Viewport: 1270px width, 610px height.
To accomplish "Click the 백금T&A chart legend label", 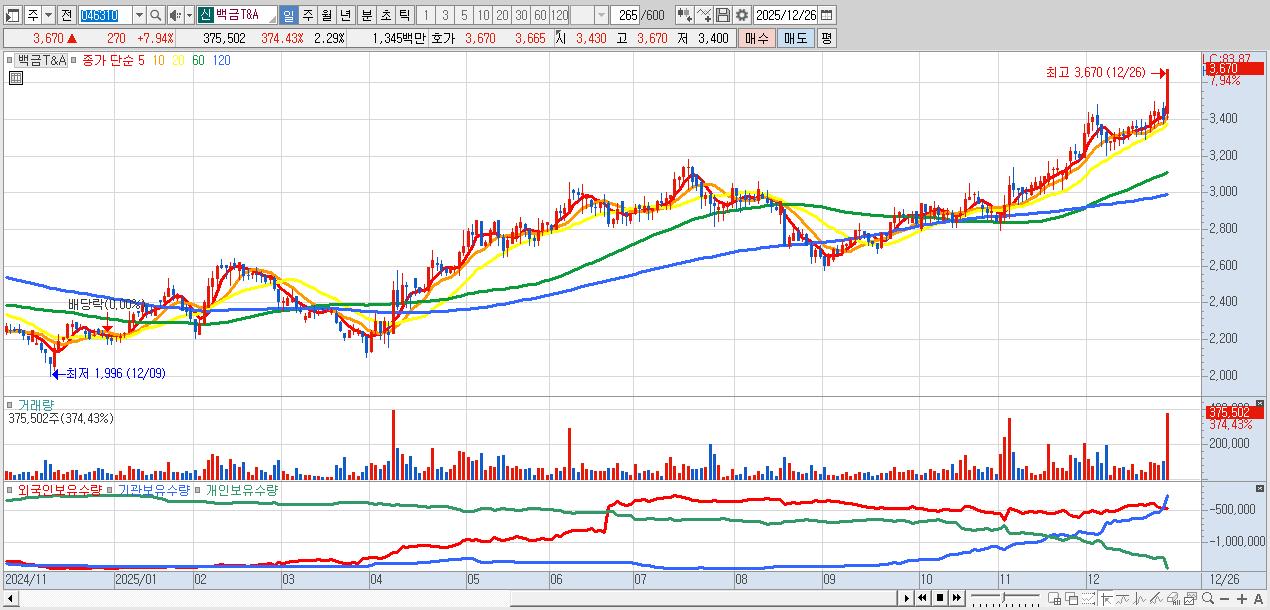I will [x=41, y=60].
